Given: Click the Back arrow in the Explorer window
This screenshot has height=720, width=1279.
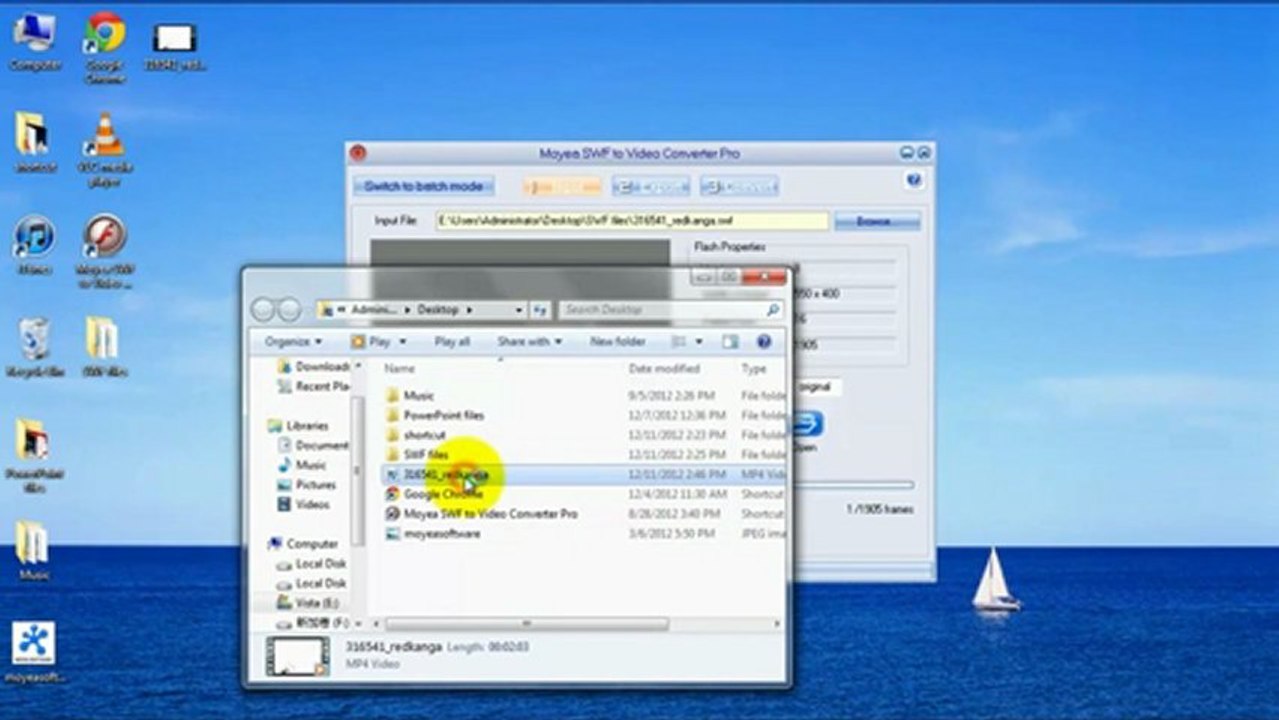Looking at the screenshot, I should pos(264,310).
